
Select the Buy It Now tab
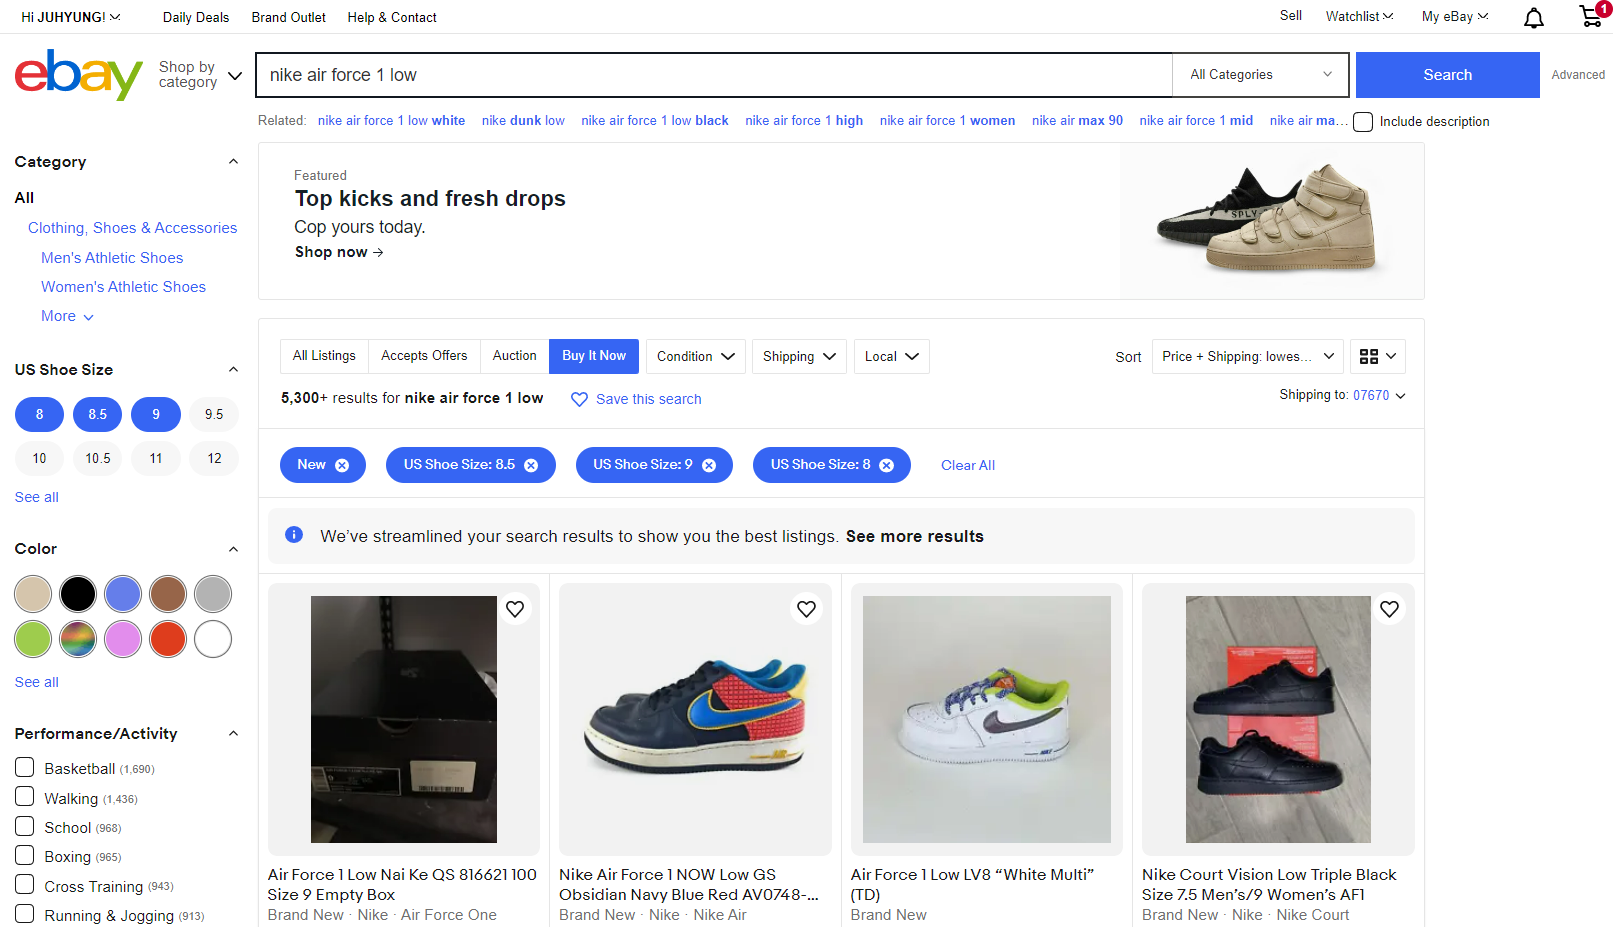coord(594,356)
